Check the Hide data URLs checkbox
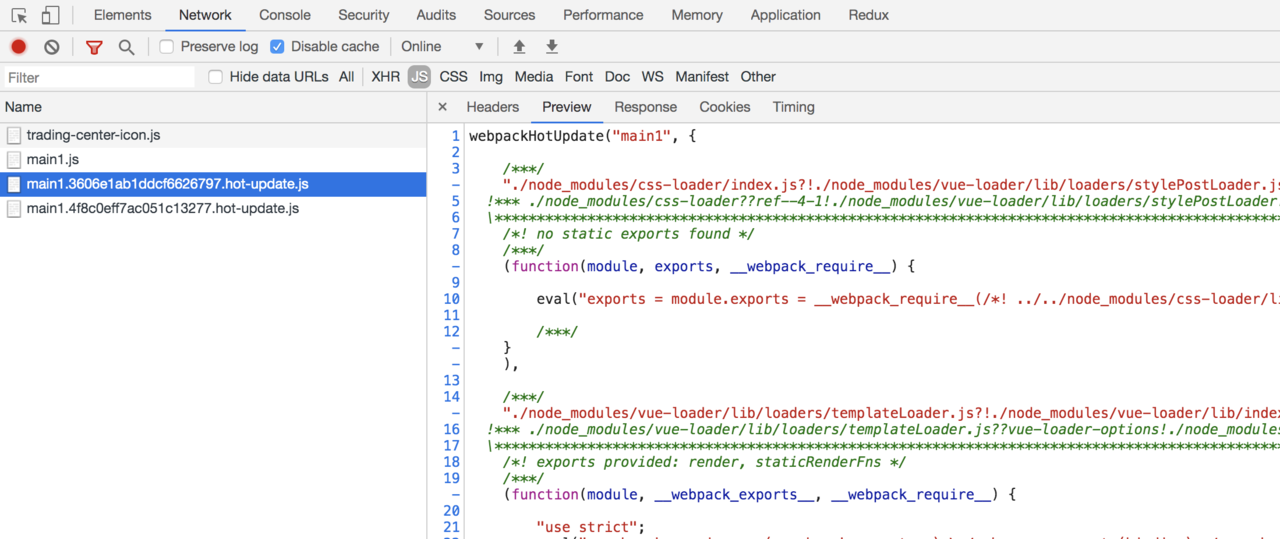This screenshot has height=539, width=1280. click(x=215, y=77)
